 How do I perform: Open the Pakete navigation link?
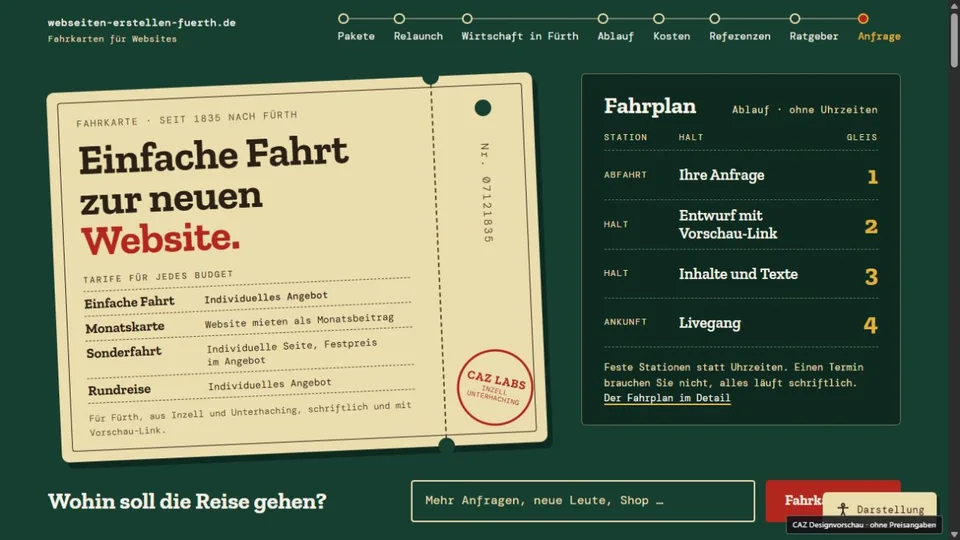(356, 36)
